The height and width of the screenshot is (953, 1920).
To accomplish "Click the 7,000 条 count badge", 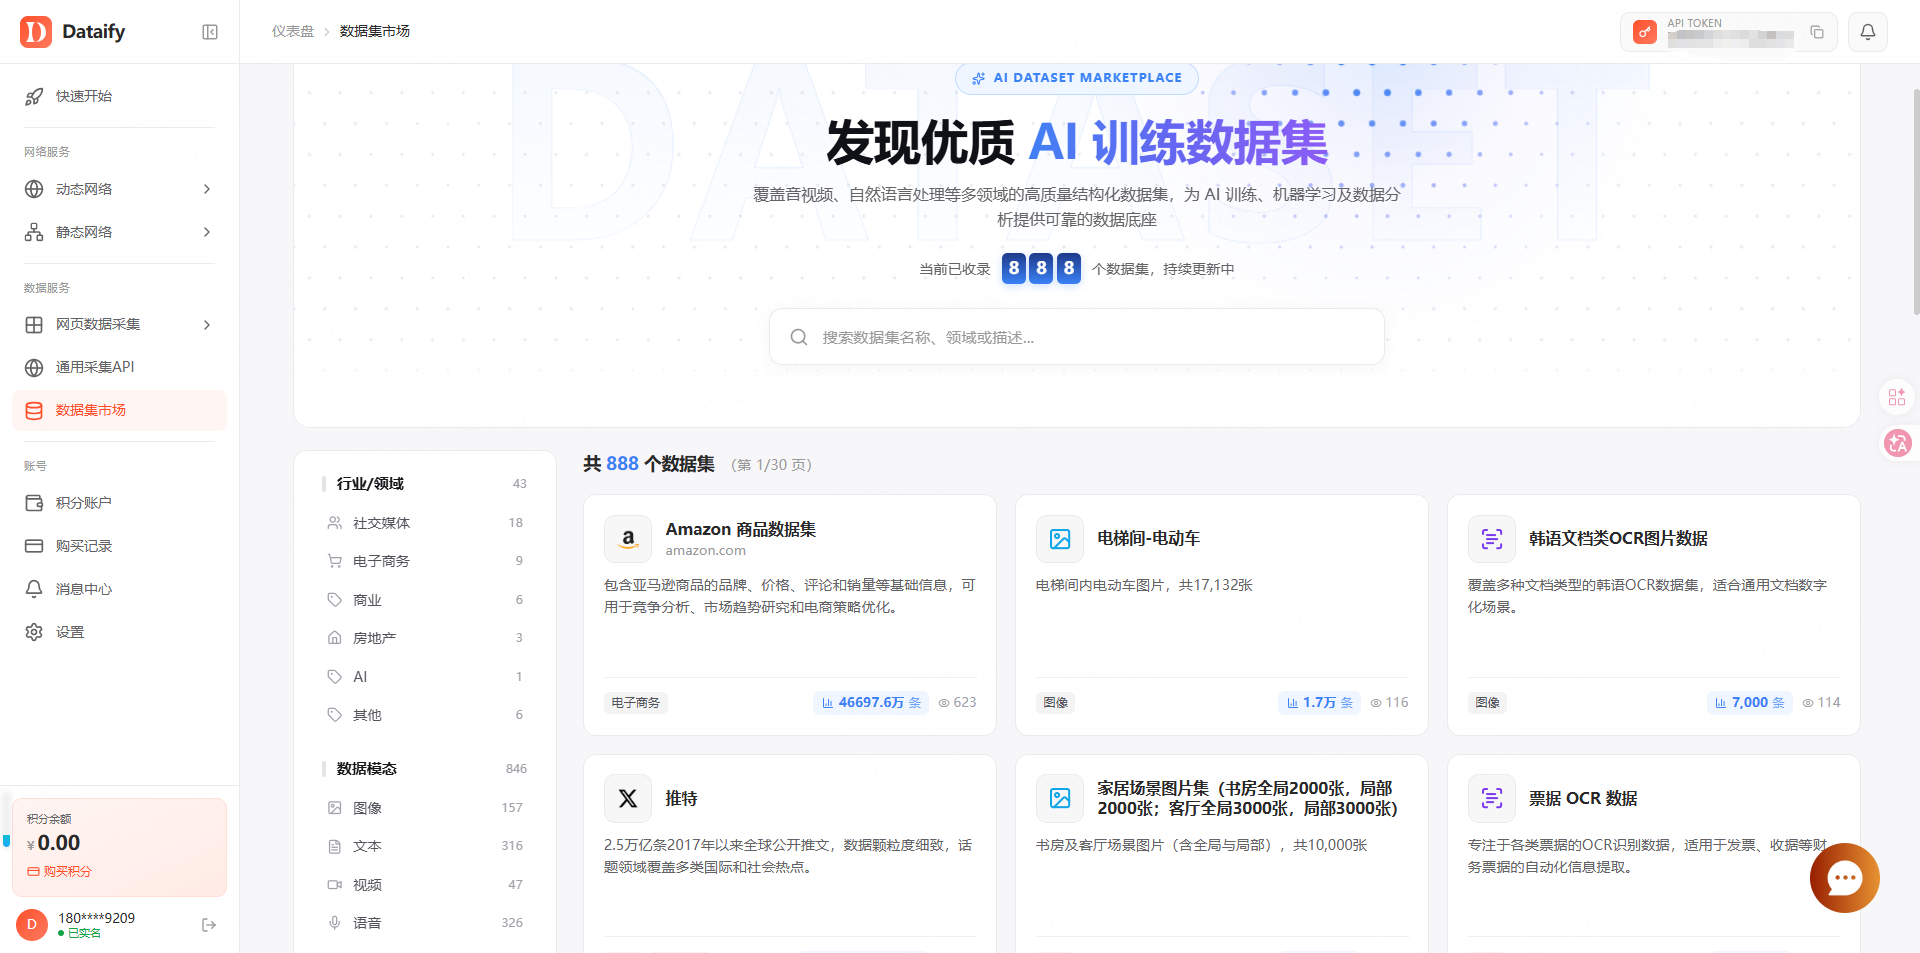I will 1750,703.
